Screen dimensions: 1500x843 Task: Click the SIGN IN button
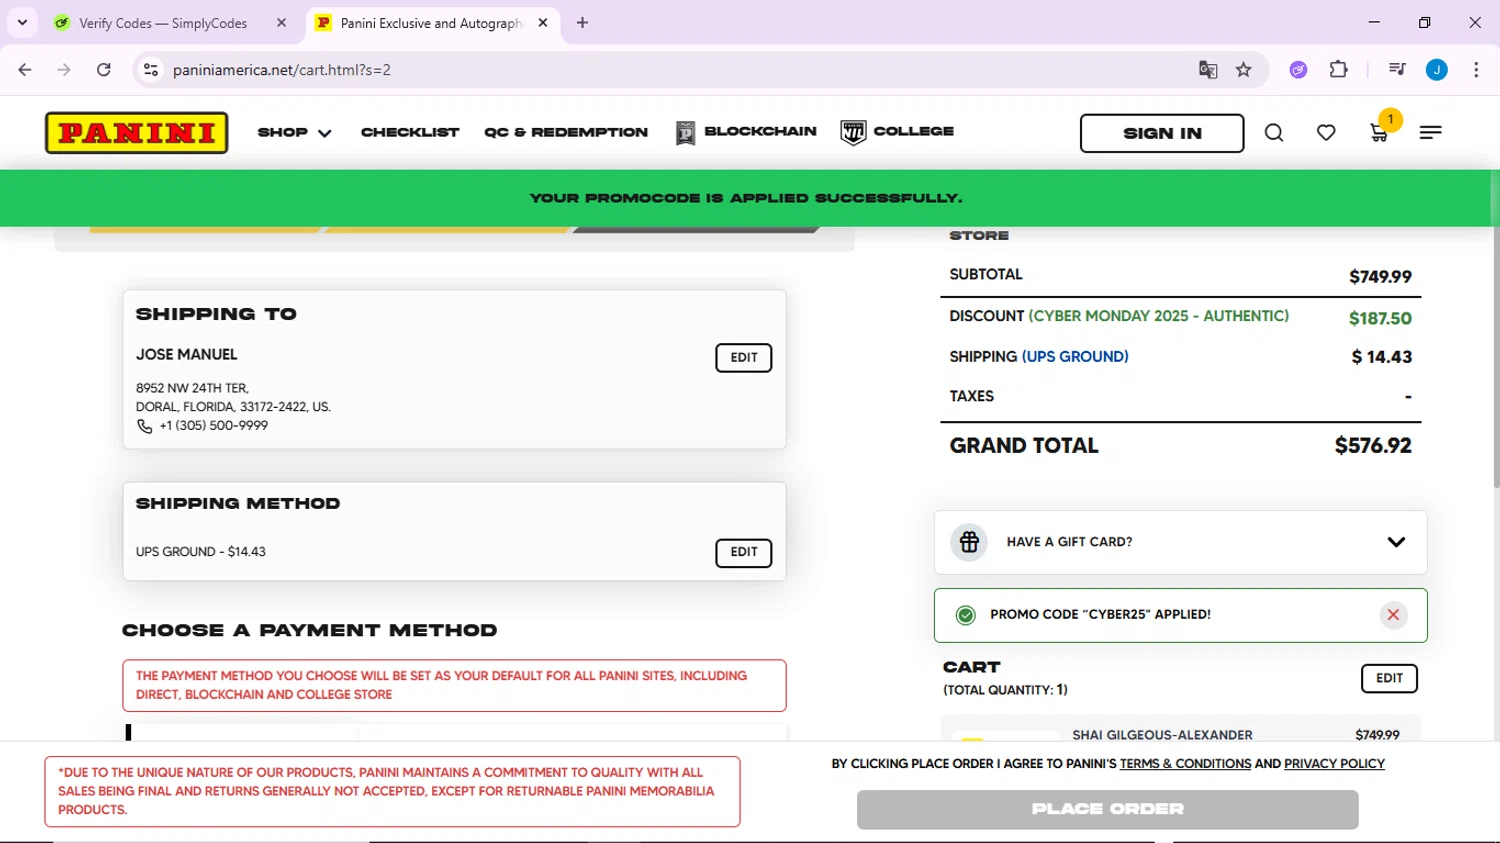(x=1162, y=133)
